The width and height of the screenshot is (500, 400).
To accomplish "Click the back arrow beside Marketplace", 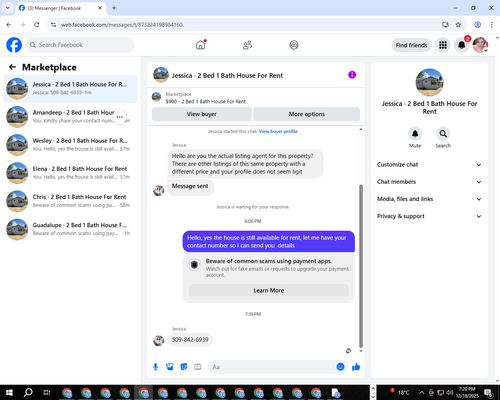I will click(12, 67).
